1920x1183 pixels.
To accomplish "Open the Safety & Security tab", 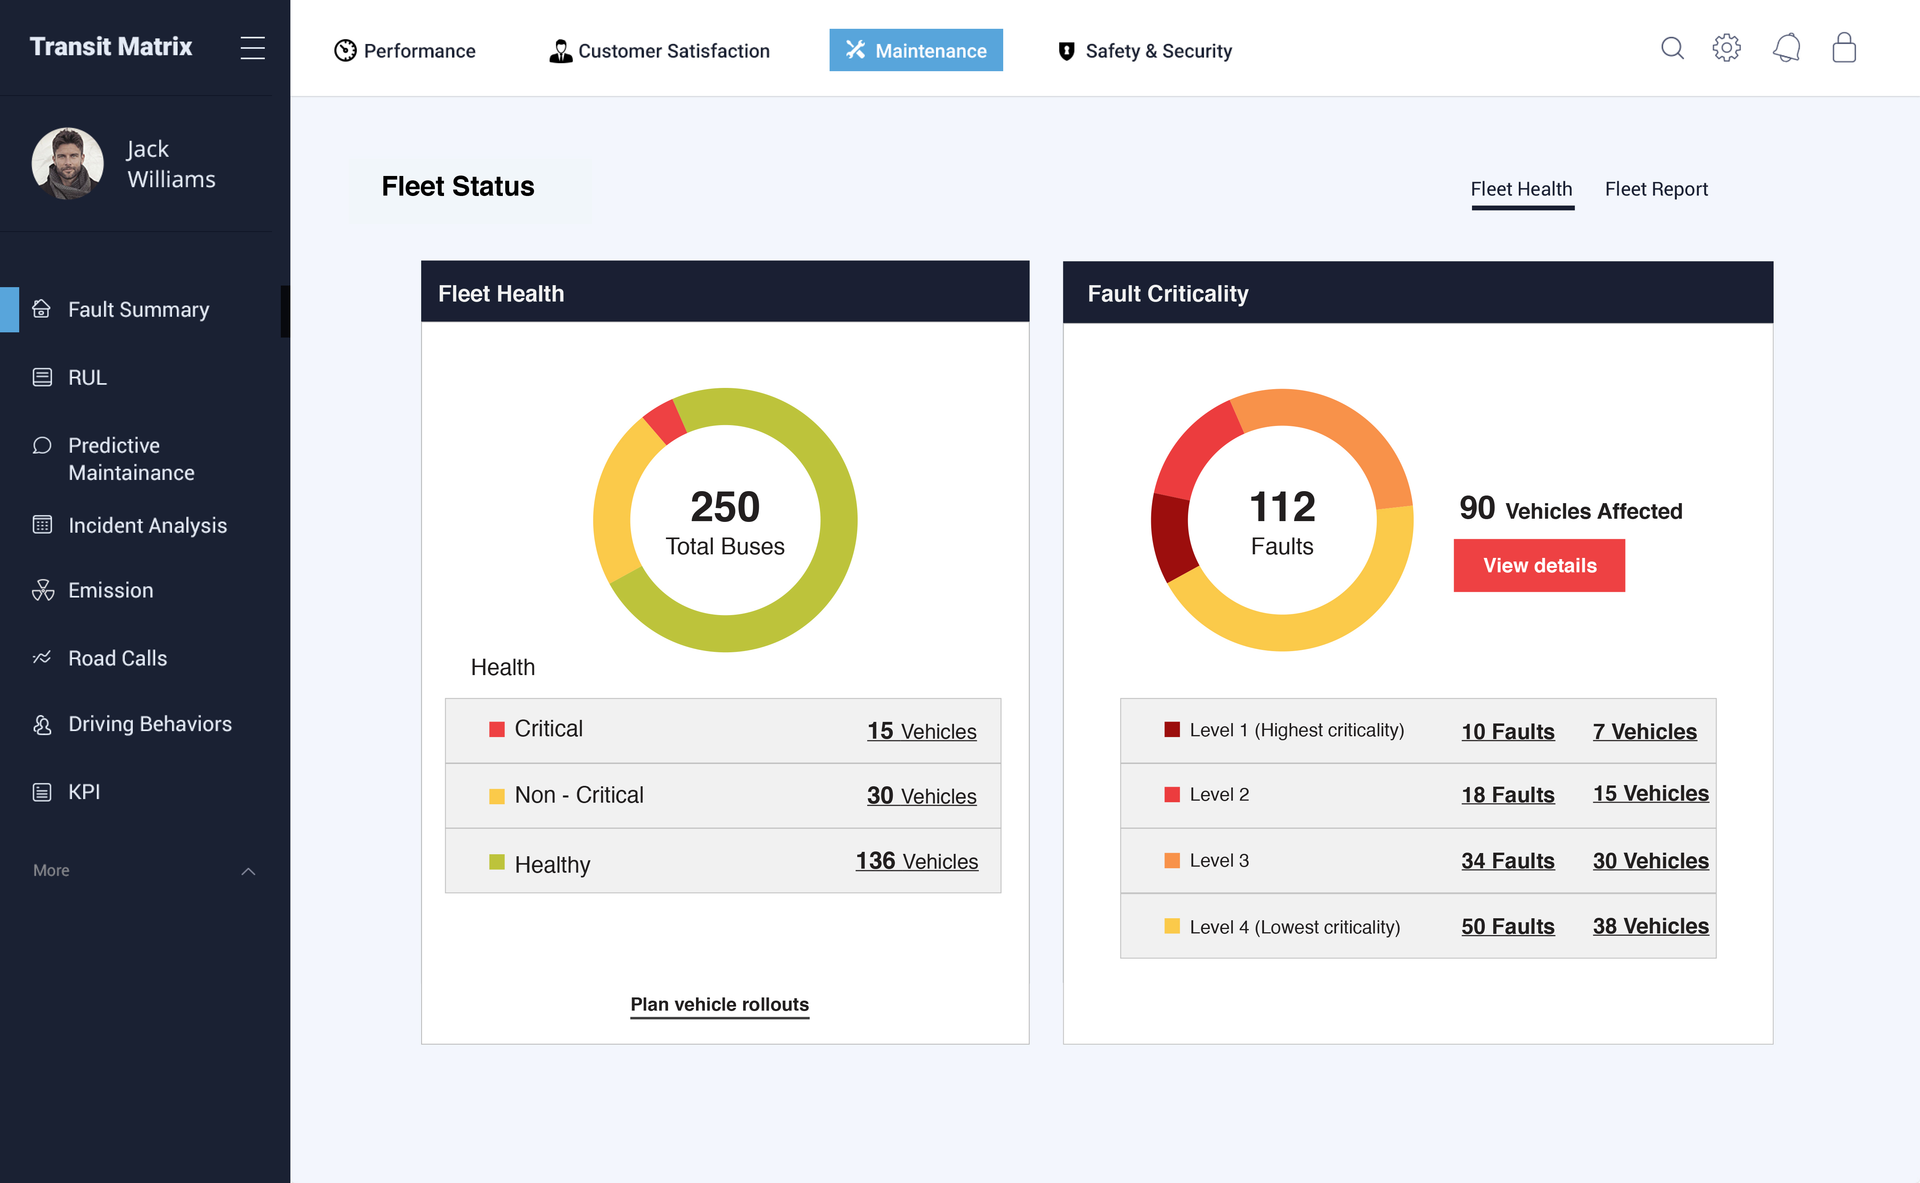I will pos(1144,50).
